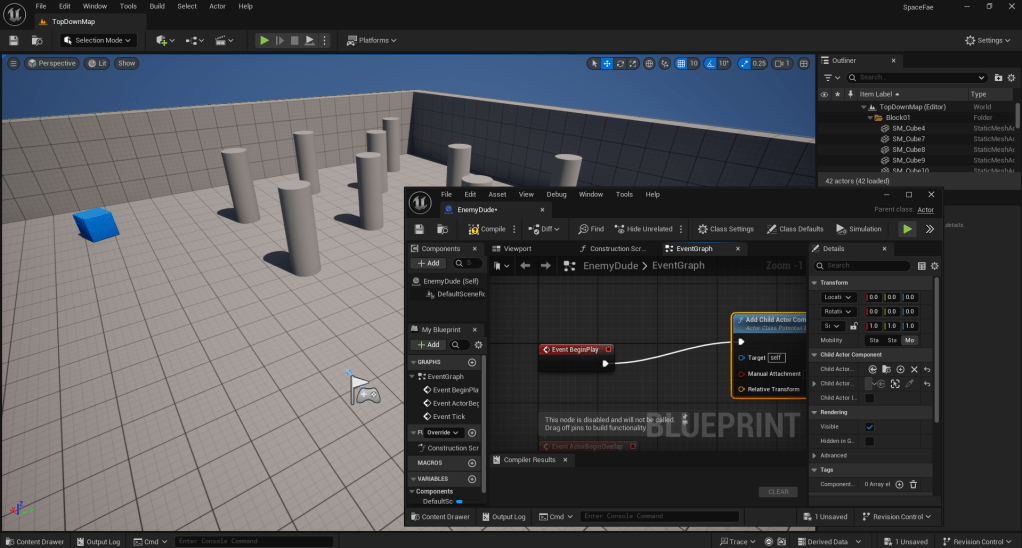Switch to the Viewport tab
Screen dimensions: 1022x548
click(517, 249)
